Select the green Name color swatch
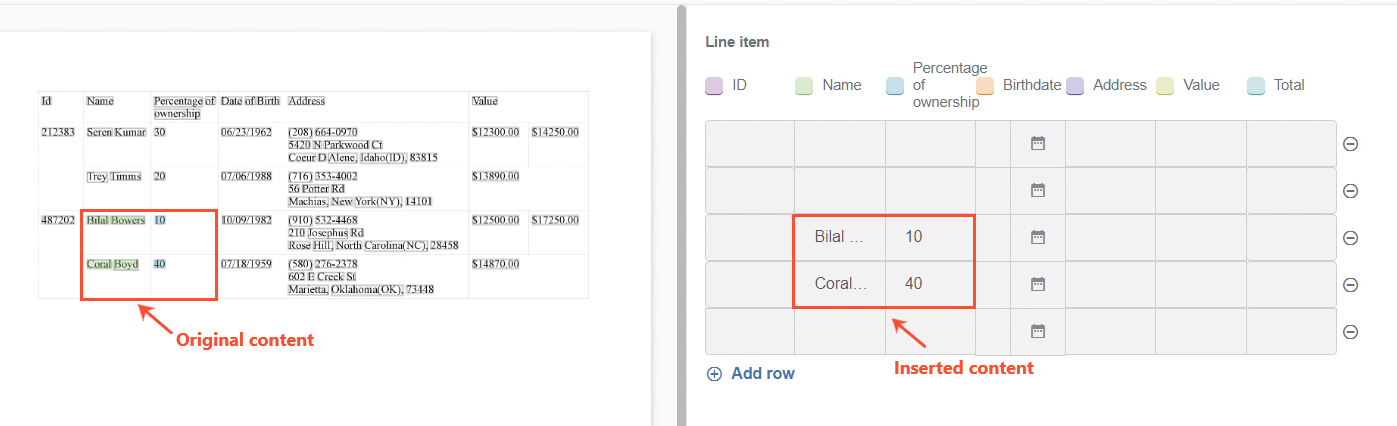The width and height of the screenshot is (1397, 426). click(804, 86)
